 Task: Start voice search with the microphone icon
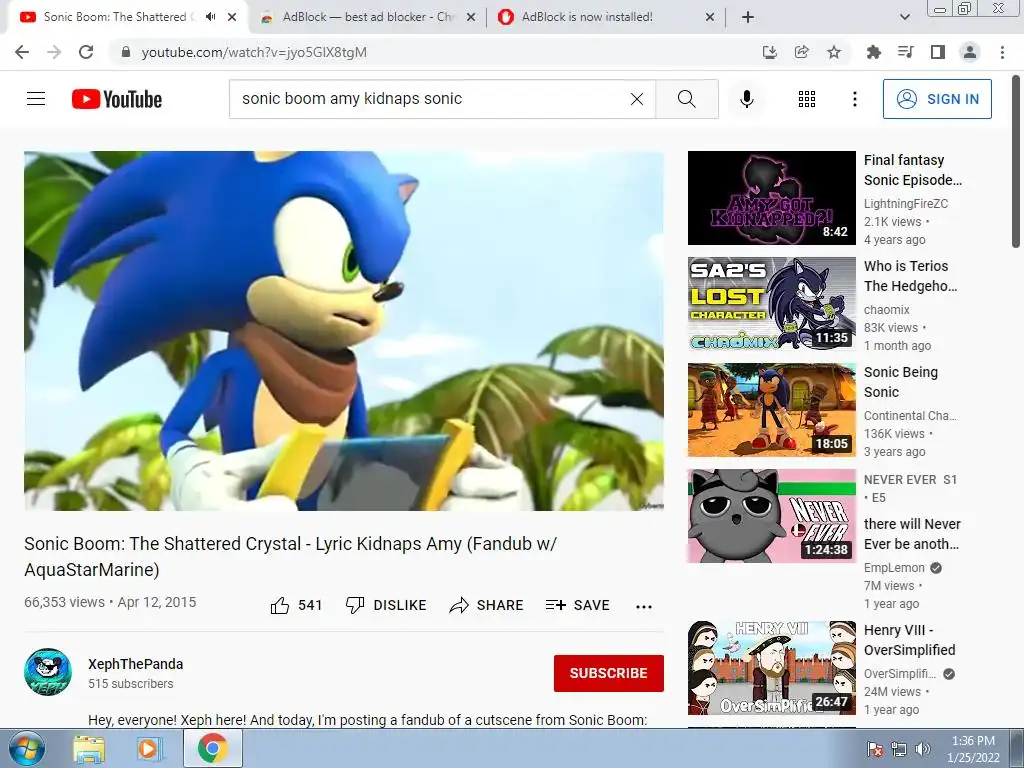coord(746,99)
